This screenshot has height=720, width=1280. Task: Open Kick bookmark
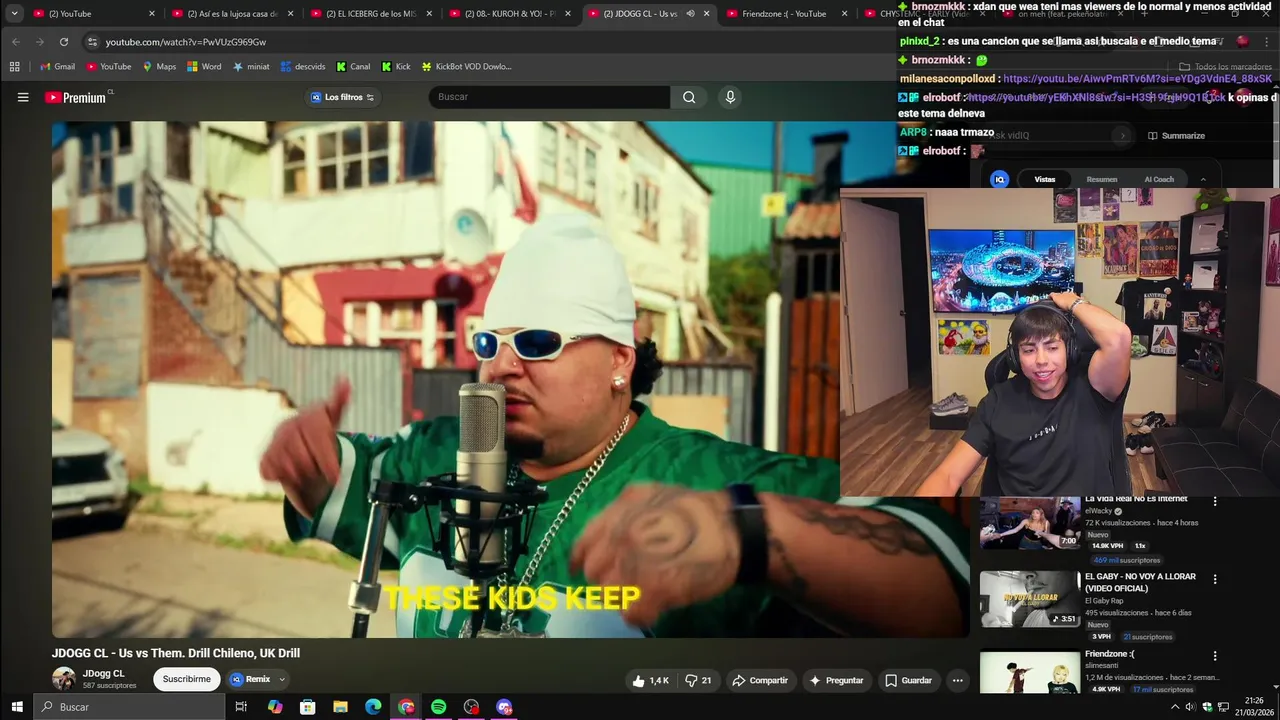click(x=396, y=67)
